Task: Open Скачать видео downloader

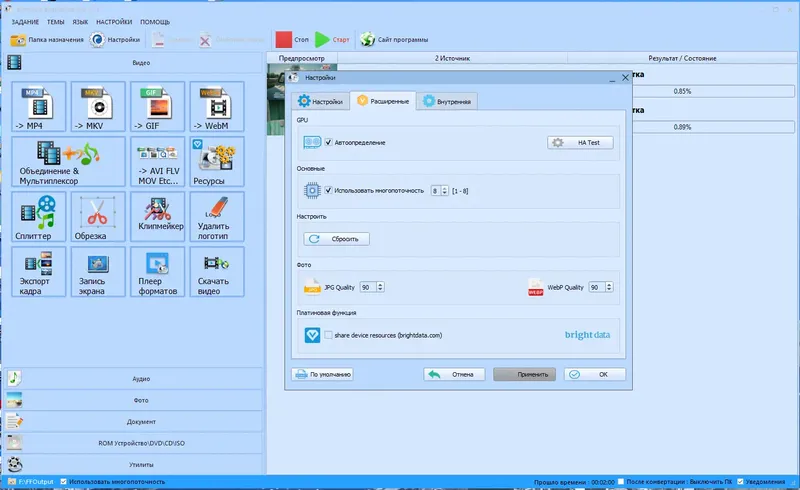Action: [217, 272]
